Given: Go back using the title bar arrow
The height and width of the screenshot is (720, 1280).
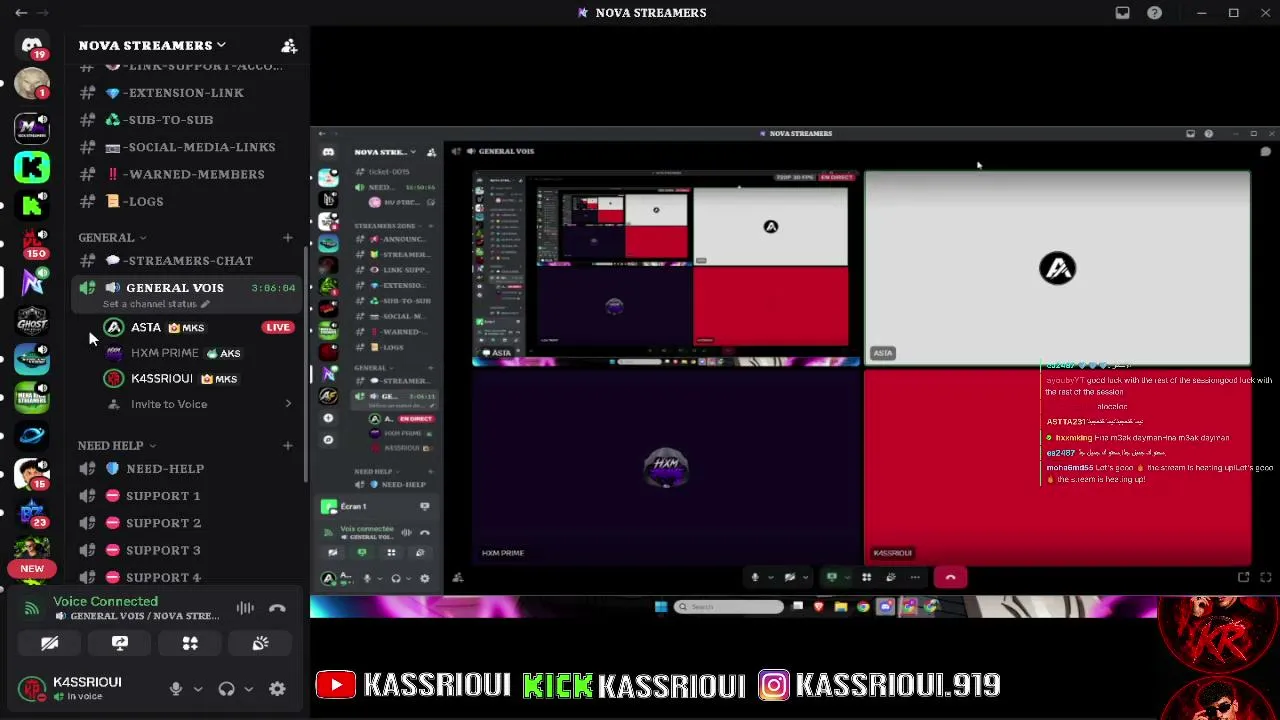Looking at the screenshot, I should (21, 13).
